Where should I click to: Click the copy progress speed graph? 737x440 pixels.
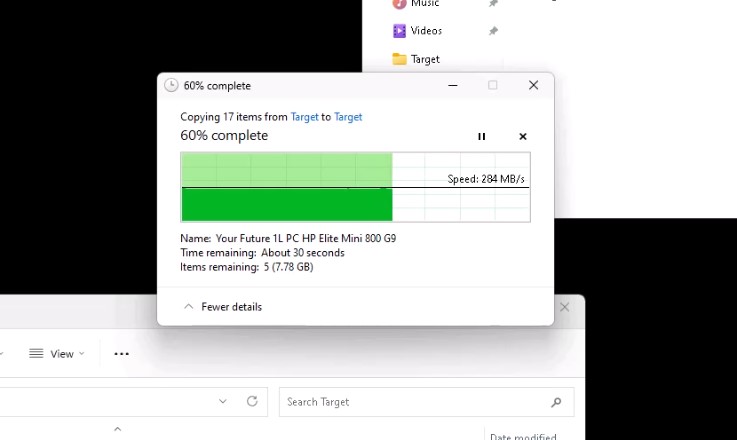click(355, 187)
